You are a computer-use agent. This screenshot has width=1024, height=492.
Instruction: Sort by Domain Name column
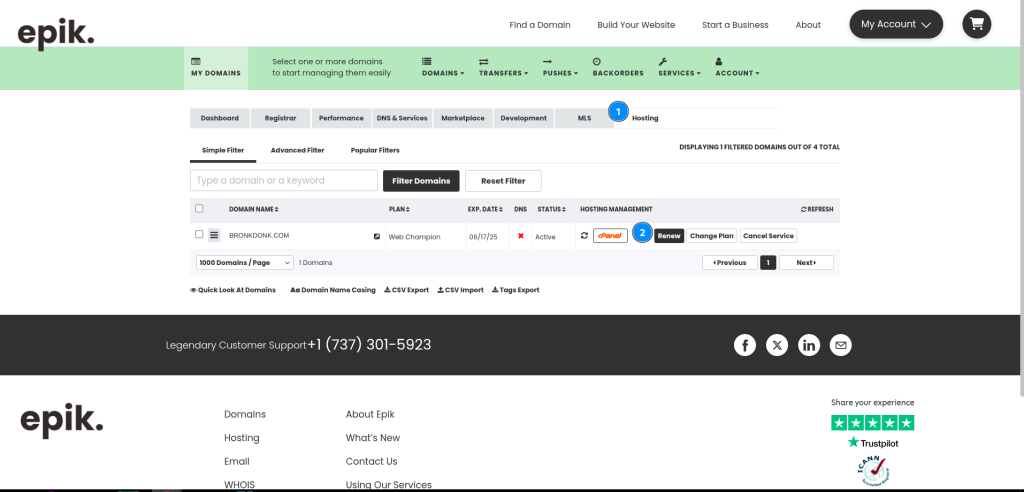coord(253,210)
